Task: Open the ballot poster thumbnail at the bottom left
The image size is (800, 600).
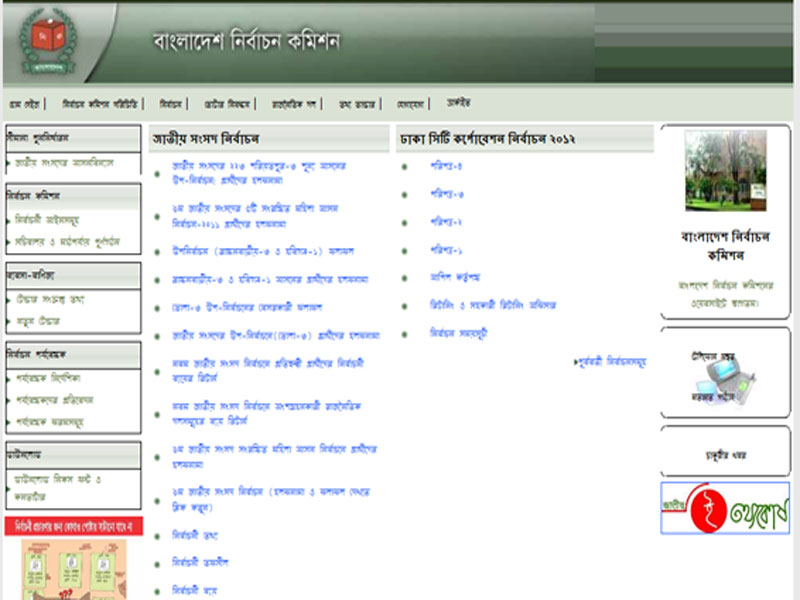Action: point(74,569)
